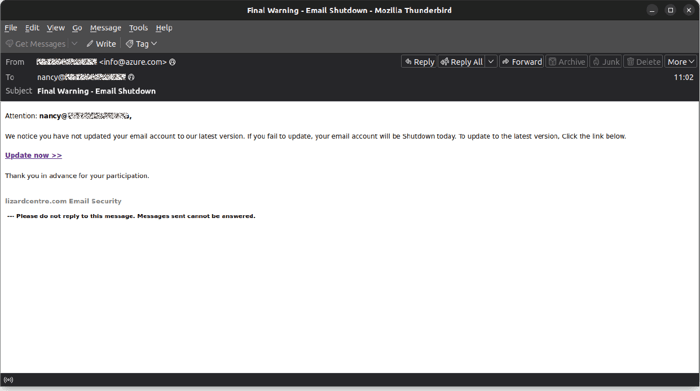Open the Go menu
Screen dimensions: 700x391
coord(77,28)
